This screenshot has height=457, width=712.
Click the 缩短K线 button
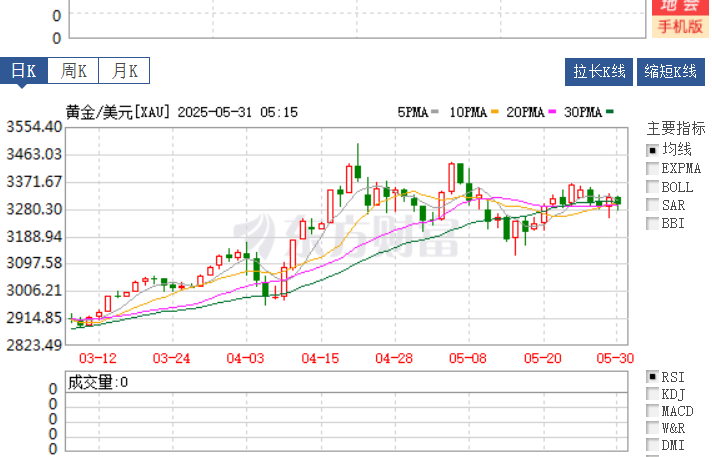[671, 72]
